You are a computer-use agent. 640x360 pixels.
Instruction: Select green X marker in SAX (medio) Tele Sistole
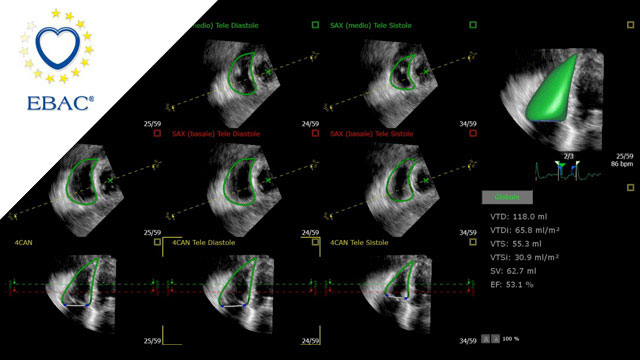click(426, 72)
